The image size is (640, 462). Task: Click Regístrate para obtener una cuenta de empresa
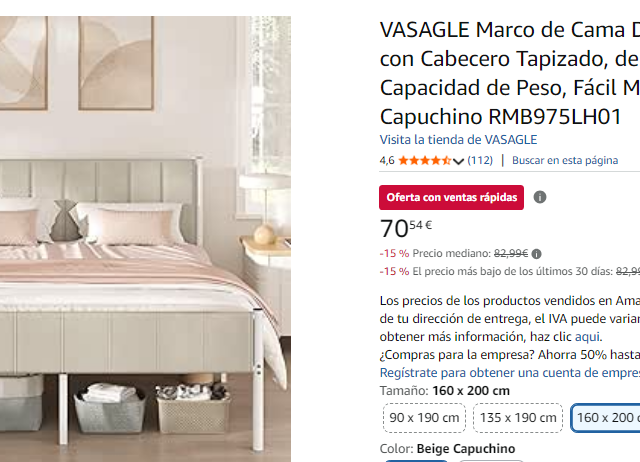(x=510, y=373)
